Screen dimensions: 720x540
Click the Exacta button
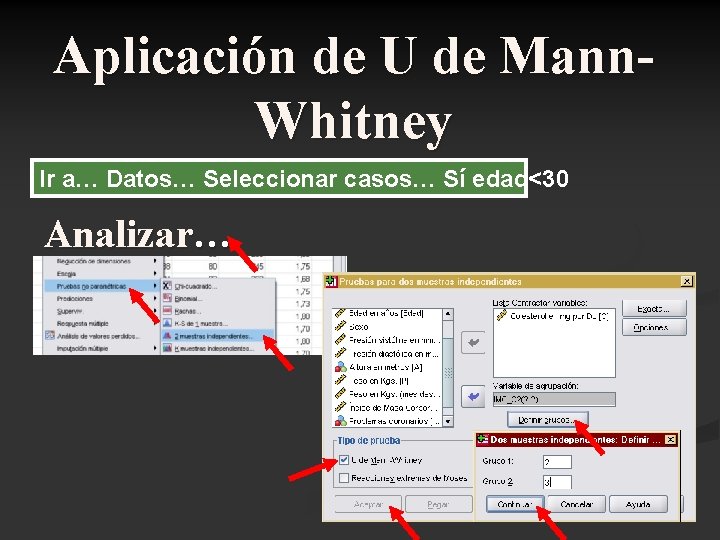(654, 309)
